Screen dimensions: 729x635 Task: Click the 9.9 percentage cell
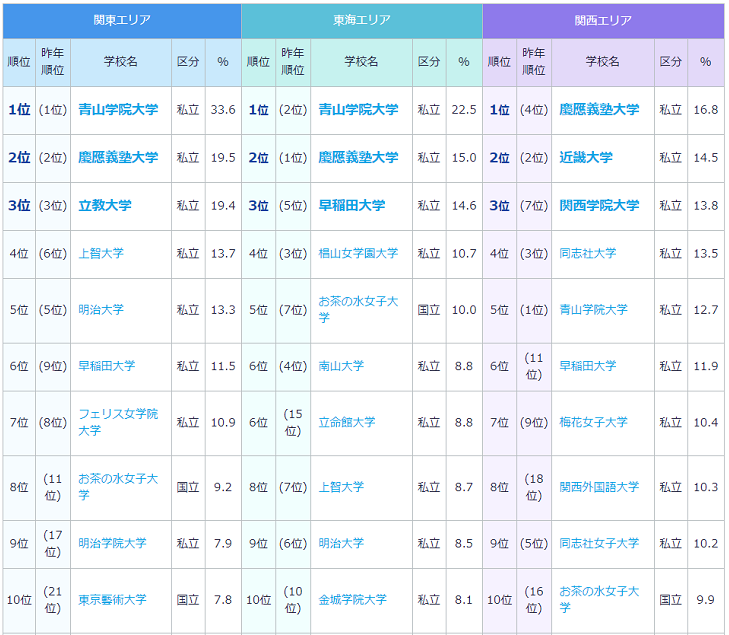[706, 600]
